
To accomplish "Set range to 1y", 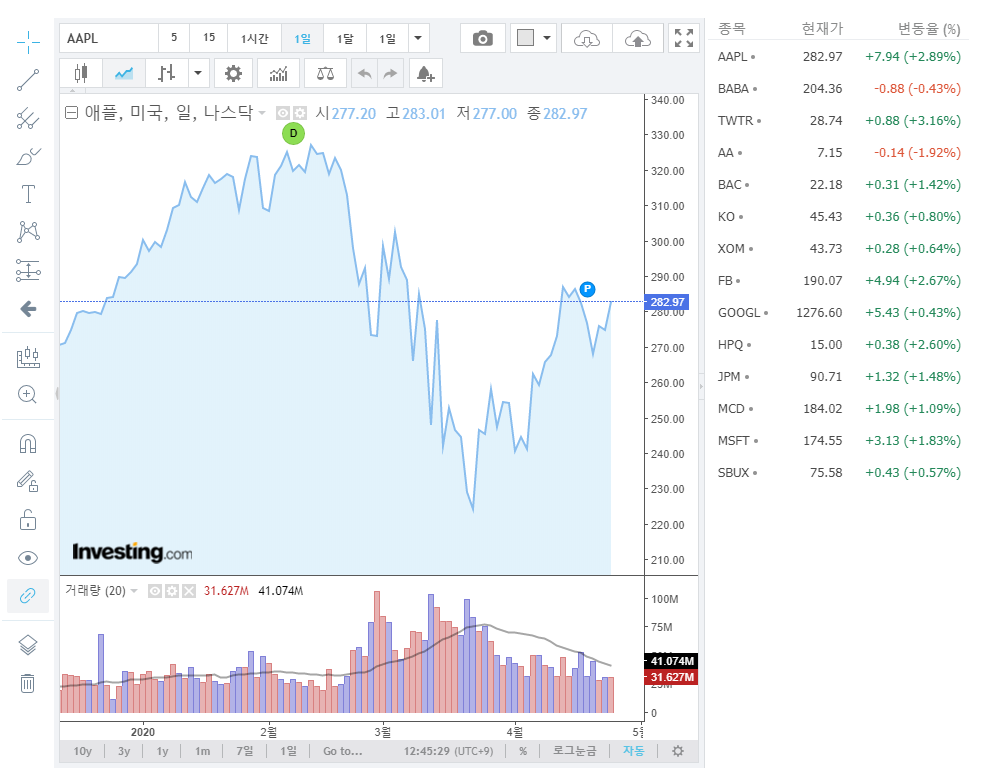I will pyautogui.click(x=163, y=751).
